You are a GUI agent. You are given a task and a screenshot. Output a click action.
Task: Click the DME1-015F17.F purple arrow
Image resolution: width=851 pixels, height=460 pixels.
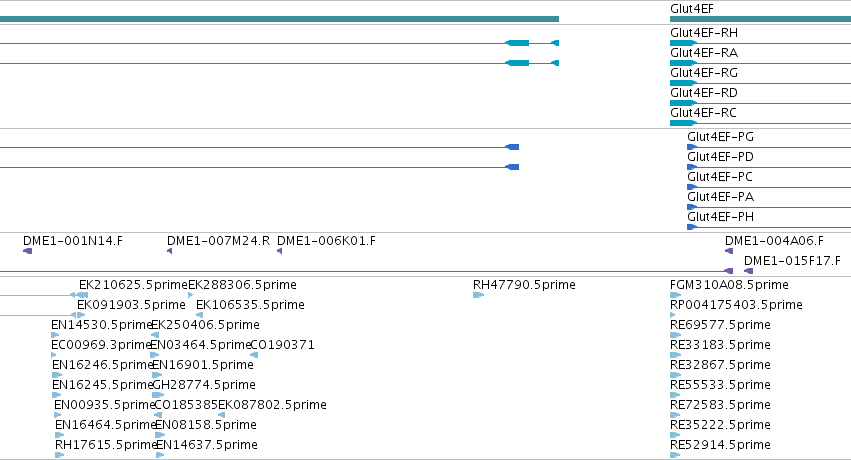click(x=748, y=271)
